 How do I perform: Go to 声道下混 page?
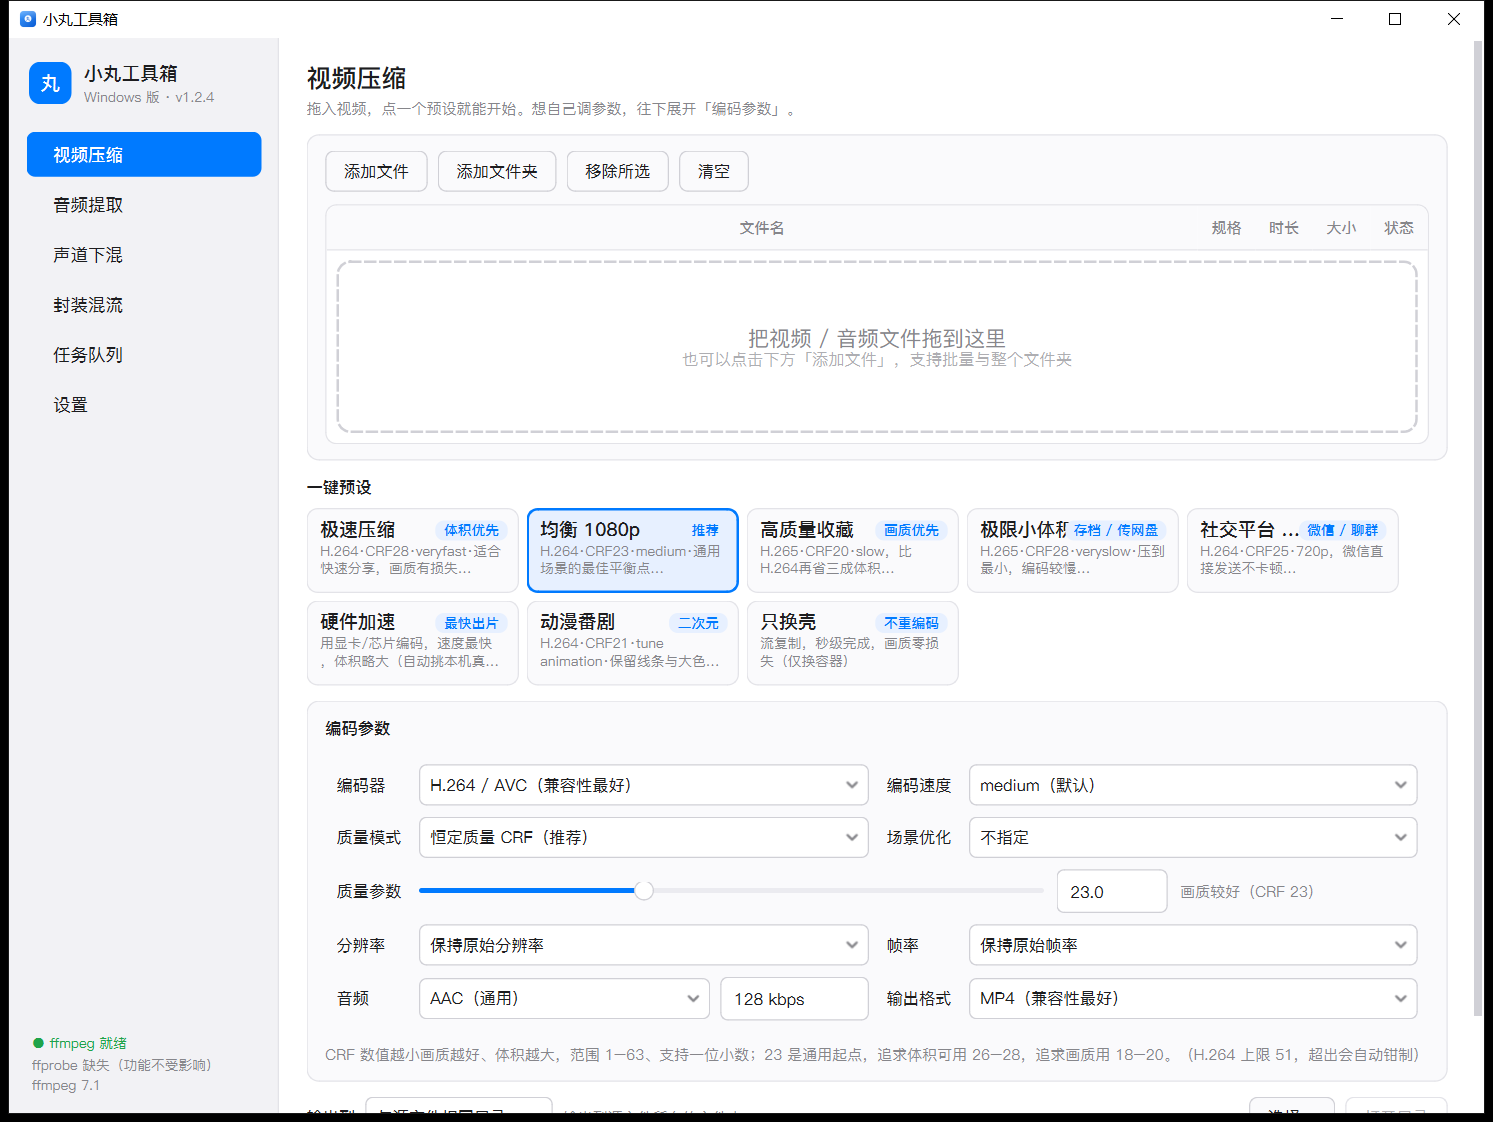144,255
